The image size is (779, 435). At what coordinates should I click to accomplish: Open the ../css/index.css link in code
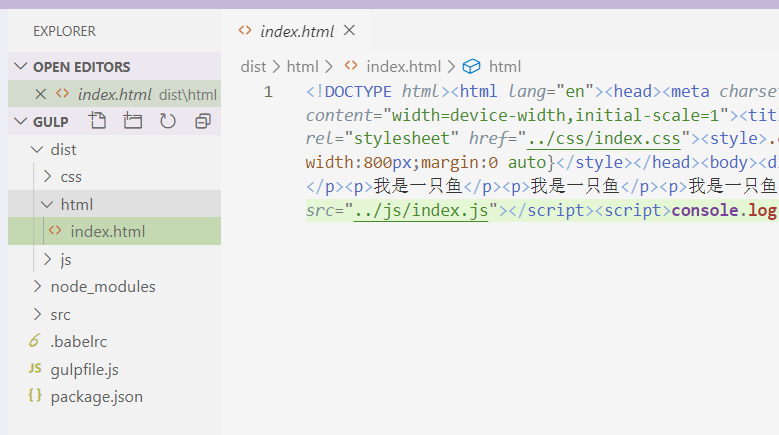(604, 138)
